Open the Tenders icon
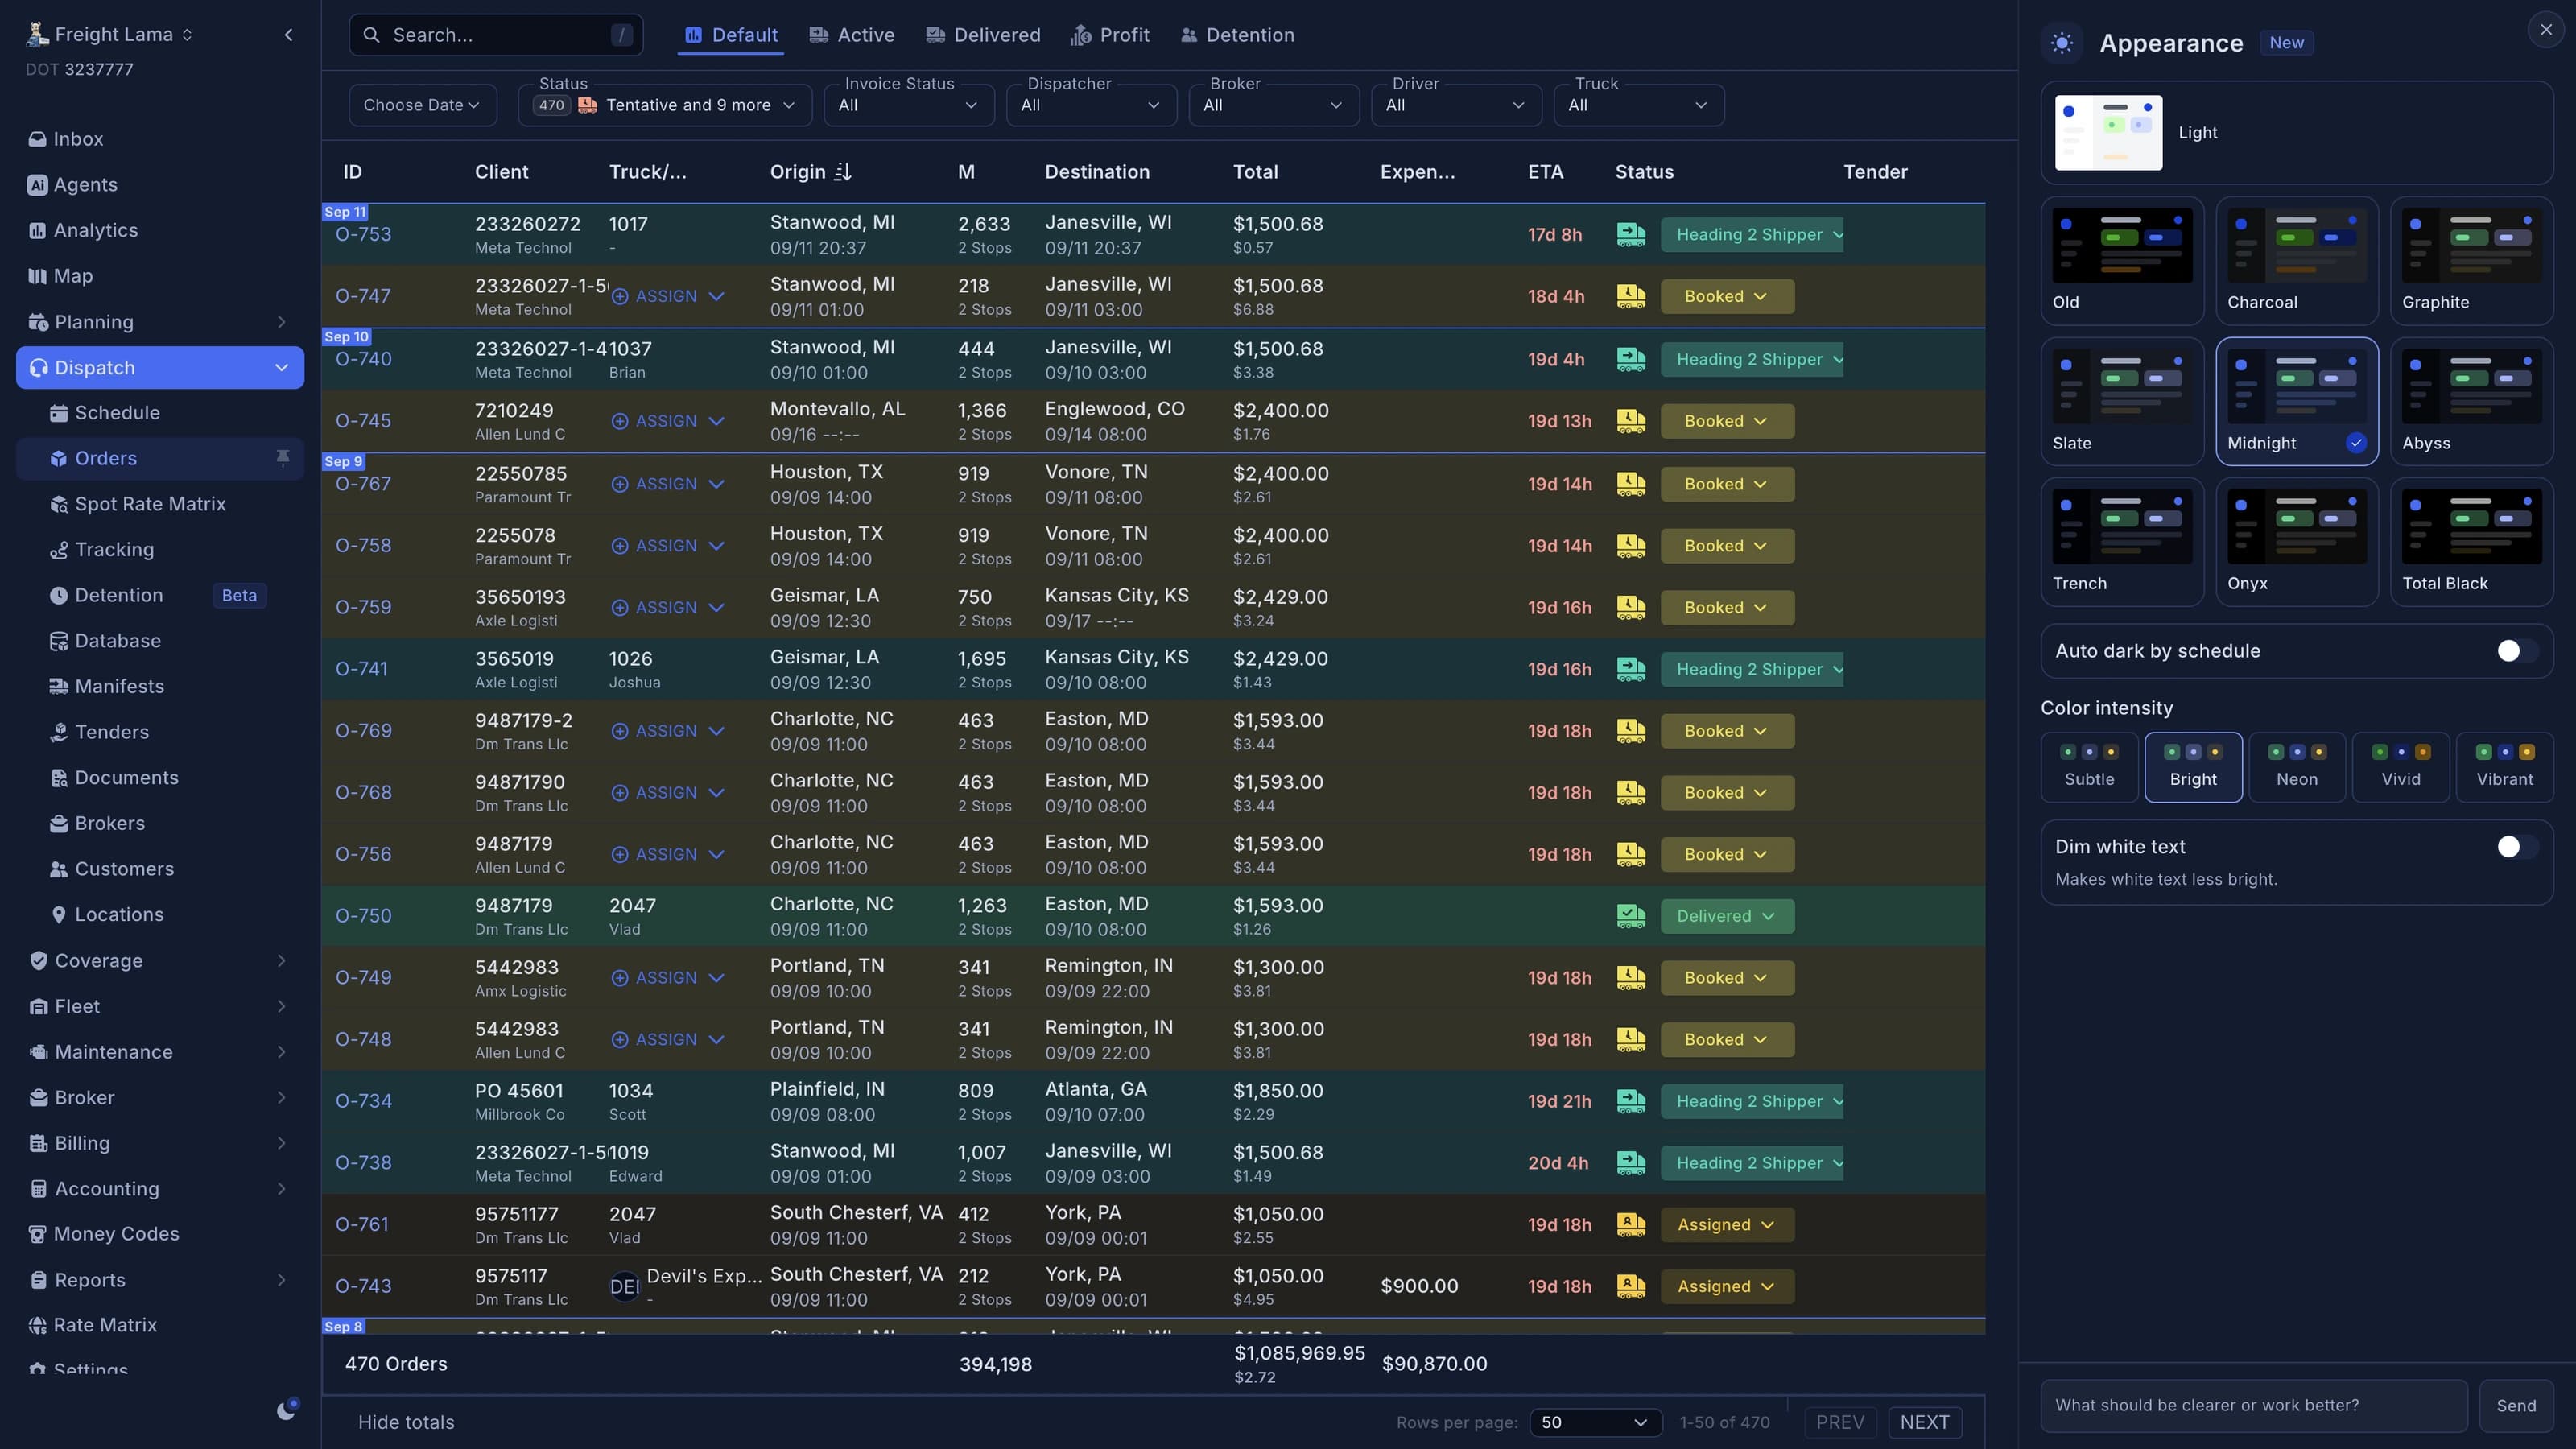The image size is (2576, 1449). click(59, 733)
